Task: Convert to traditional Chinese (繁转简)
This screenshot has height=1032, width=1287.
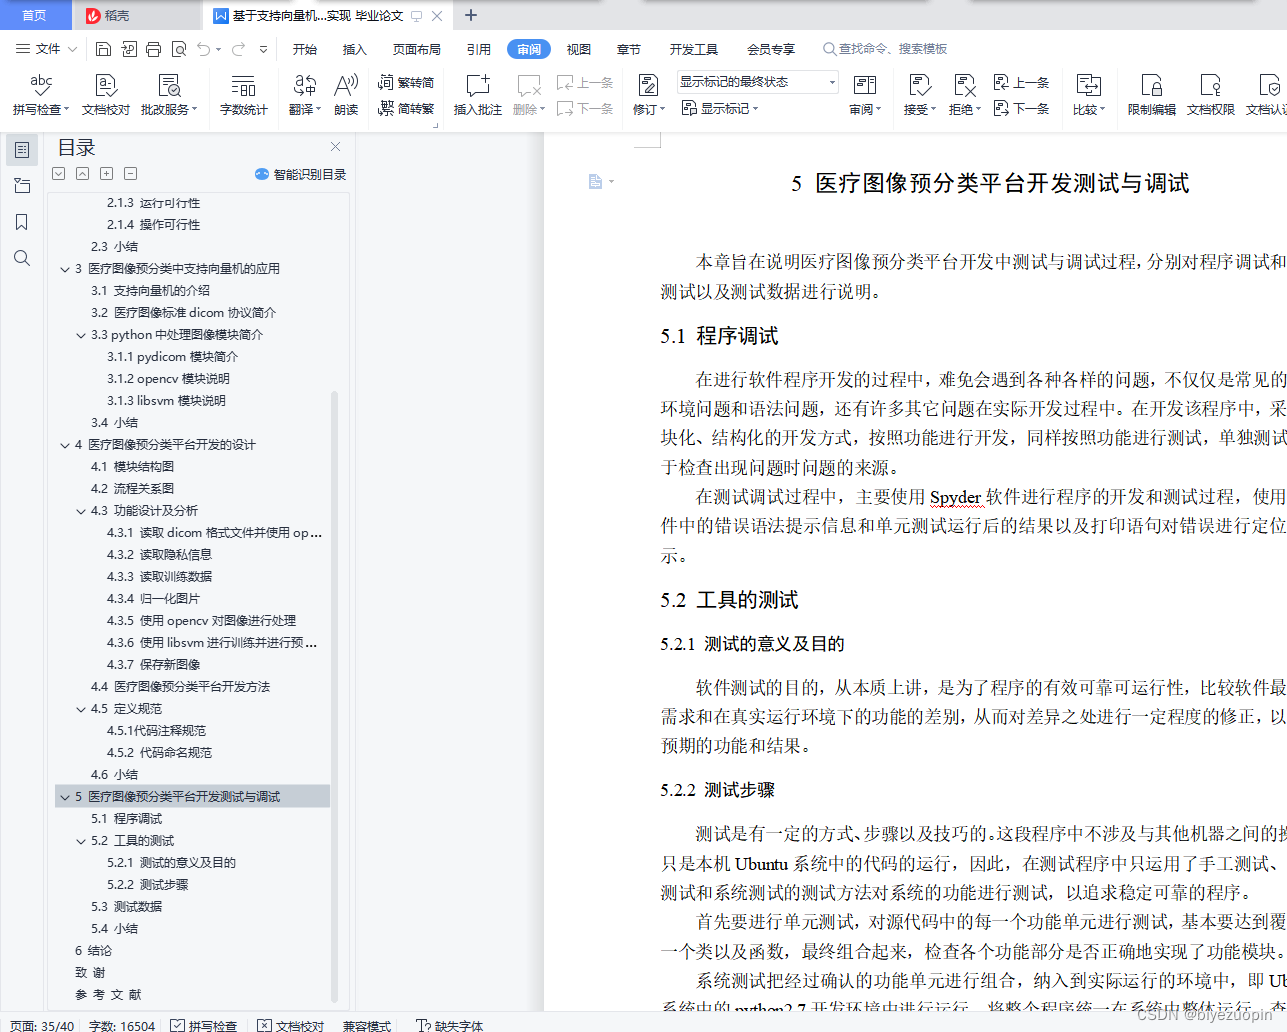Action: (x=406, y=82)
